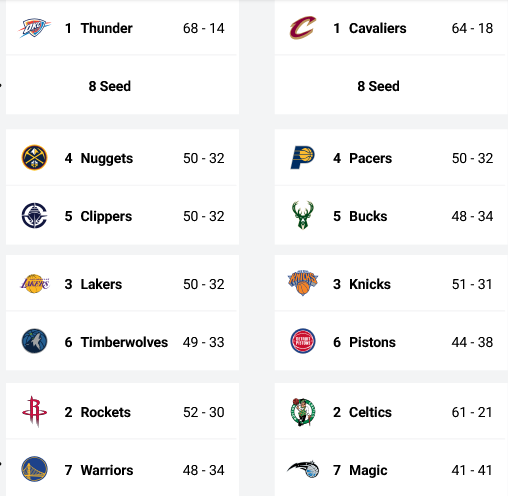Click the Warriors 48 - 34 record

[203, 470]
